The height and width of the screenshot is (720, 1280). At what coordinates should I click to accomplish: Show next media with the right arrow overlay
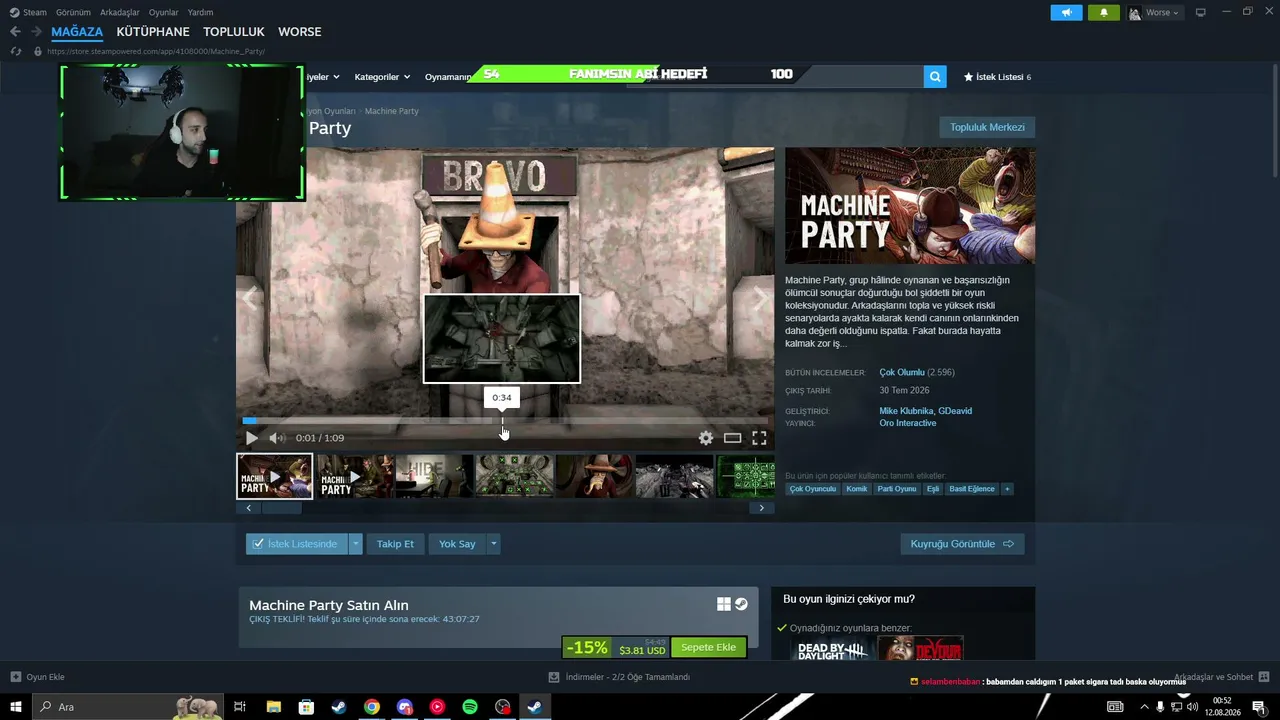coord(760,298)
